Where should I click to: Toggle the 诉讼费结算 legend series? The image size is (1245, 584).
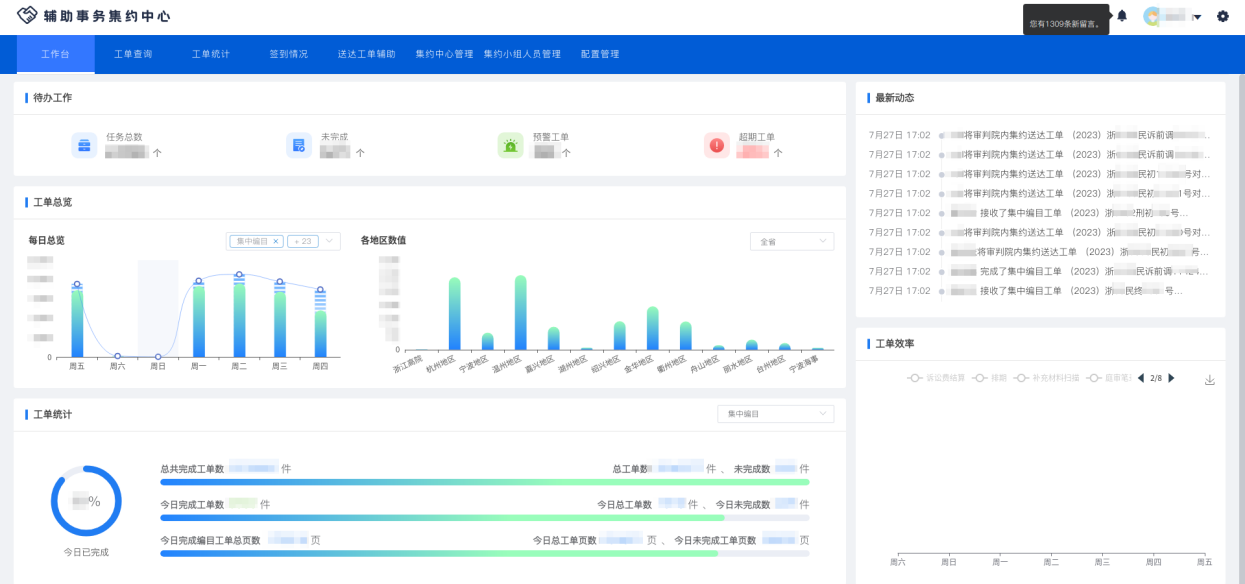pos(936,378)
